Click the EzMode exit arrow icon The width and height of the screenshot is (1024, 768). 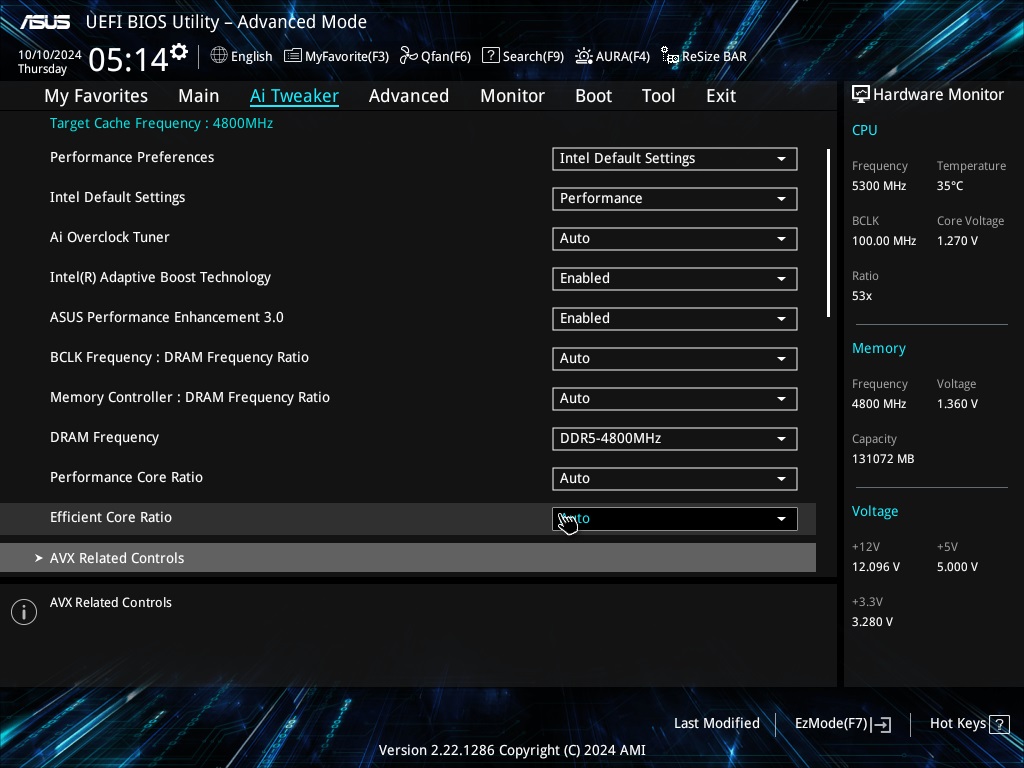point(881,724)
